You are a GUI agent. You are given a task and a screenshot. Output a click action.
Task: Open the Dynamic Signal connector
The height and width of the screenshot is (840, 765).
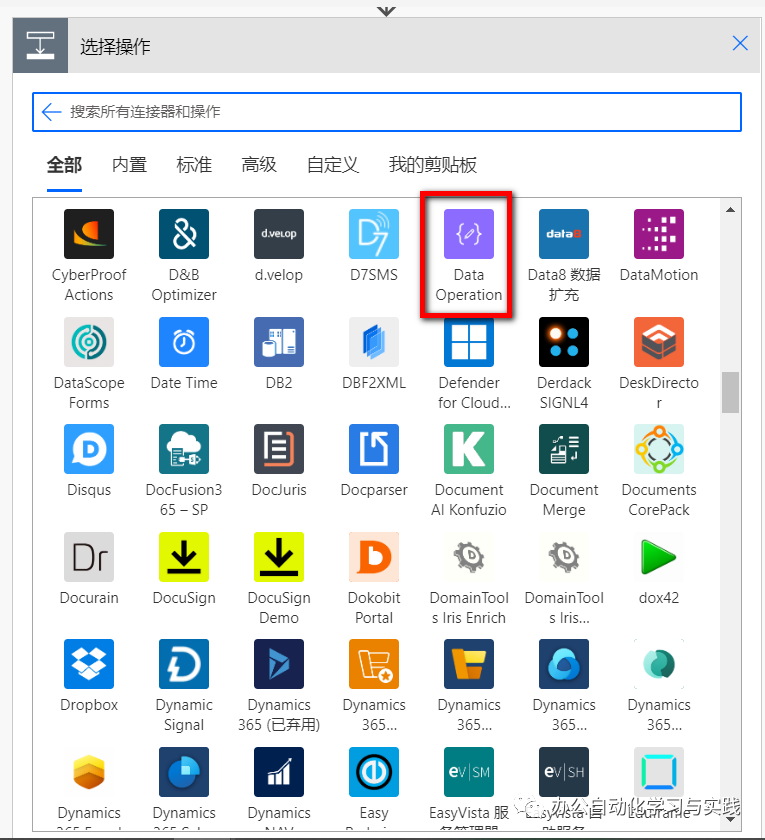point(184,664)
